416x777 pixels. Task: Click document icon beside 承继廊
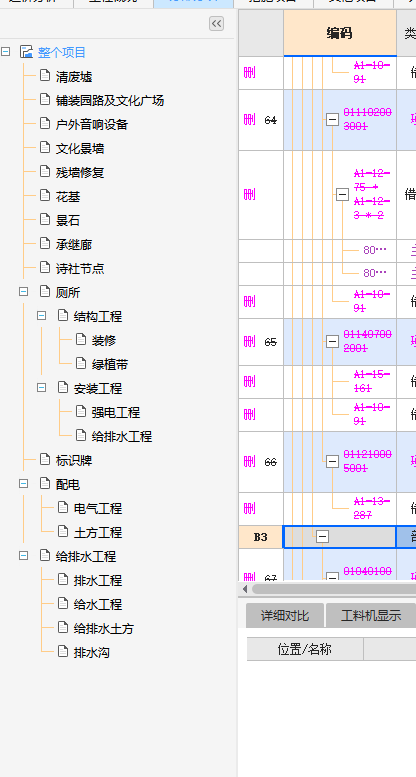45,243
